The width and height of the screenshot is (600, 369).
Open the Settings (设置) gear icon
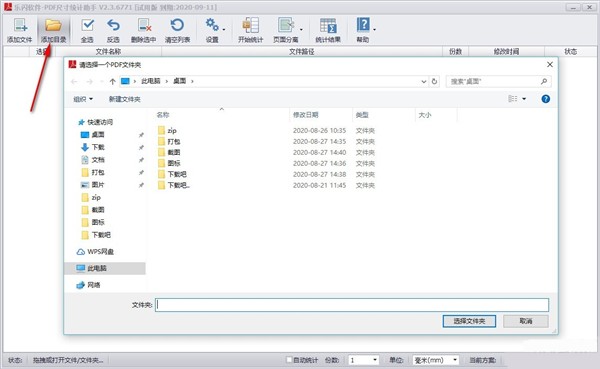(x=212, y=25)
